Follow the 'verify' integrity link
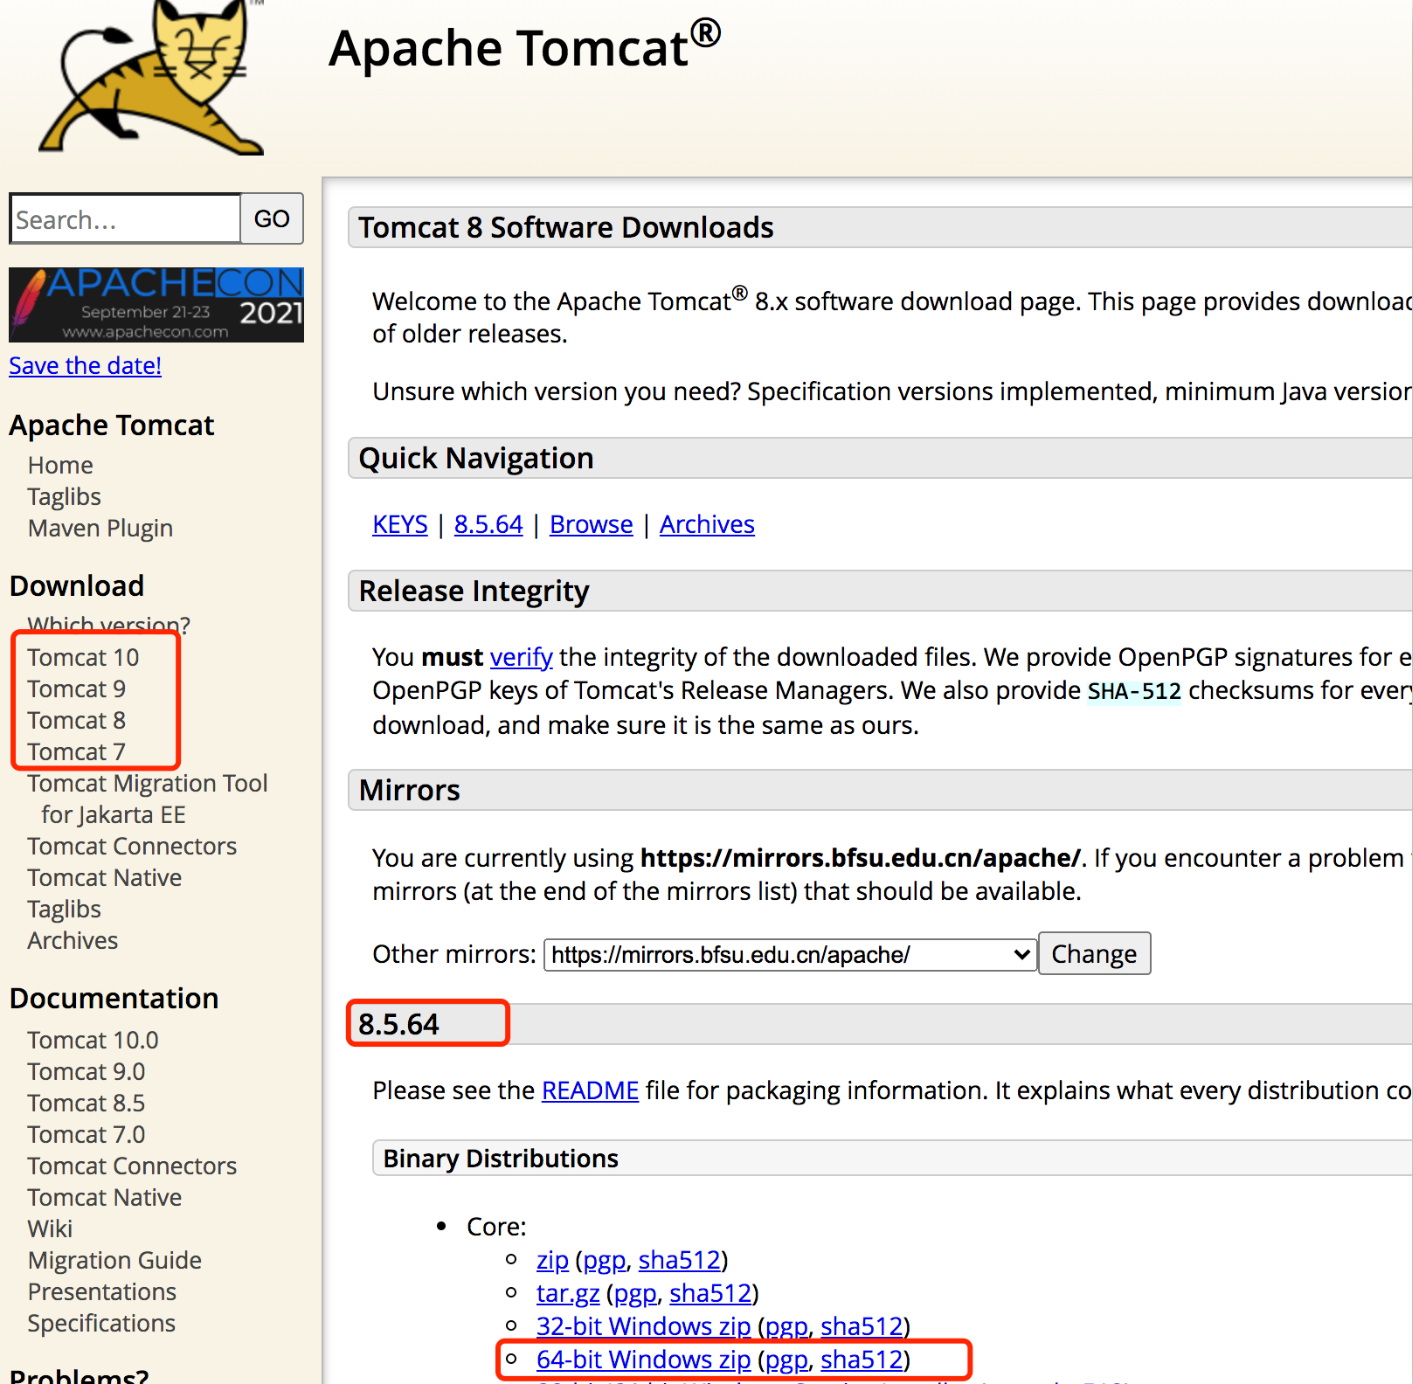This screenshot has width=1413, height=1384. pyautogui.click(x=521, y=657)
